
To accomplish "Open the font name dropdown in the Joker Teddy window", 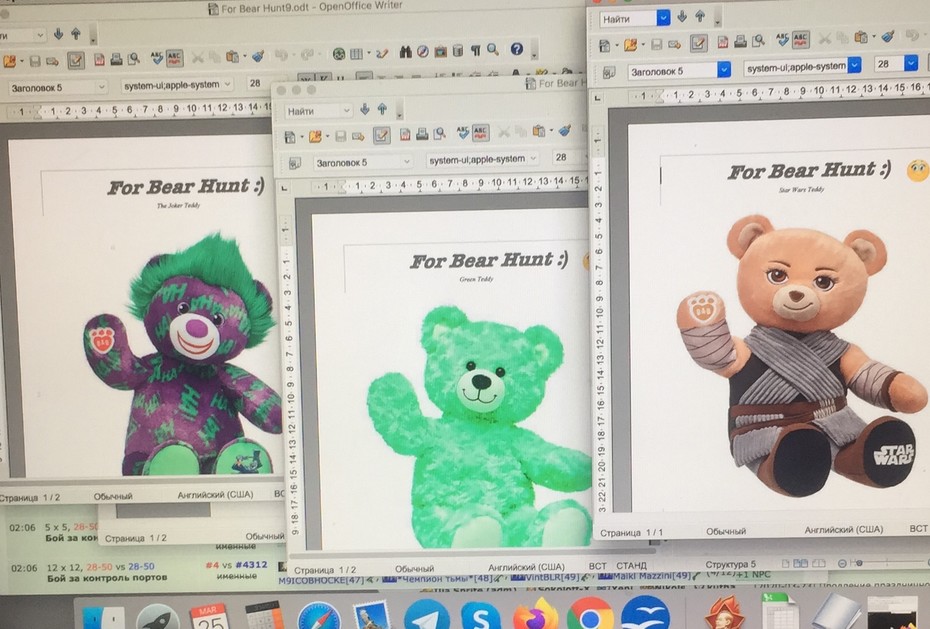I will (227, 84).
